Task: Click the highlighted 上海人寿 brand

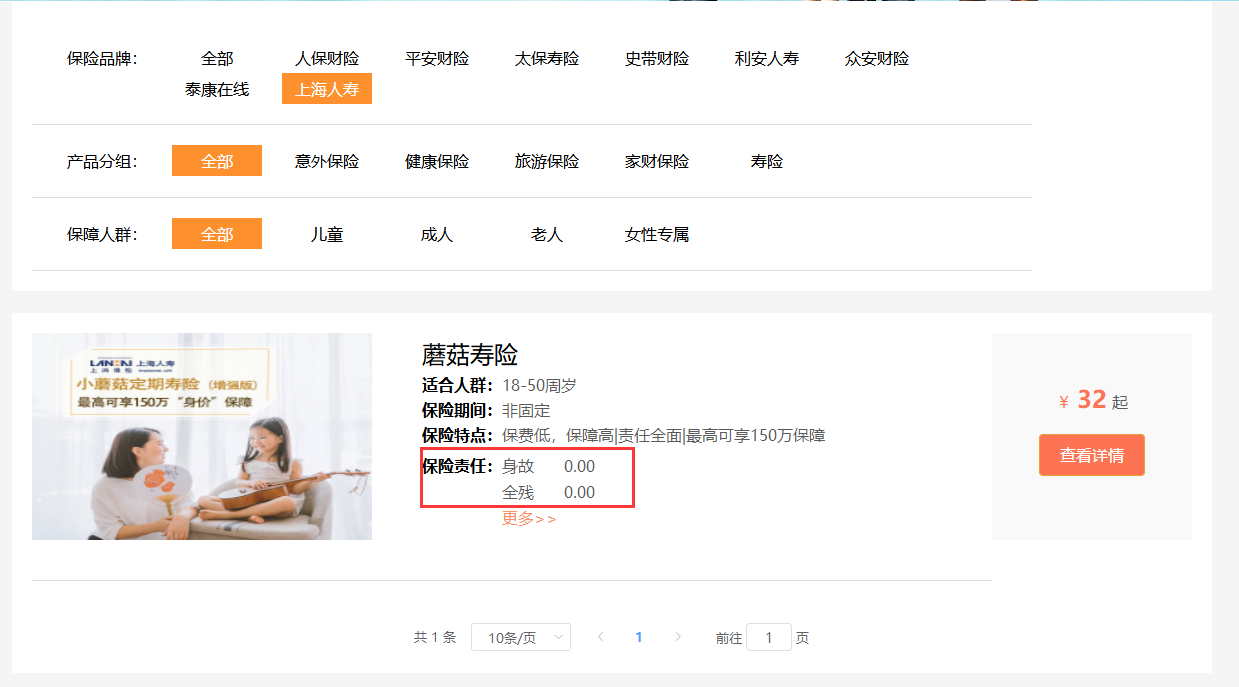Action: coord(327,89)
